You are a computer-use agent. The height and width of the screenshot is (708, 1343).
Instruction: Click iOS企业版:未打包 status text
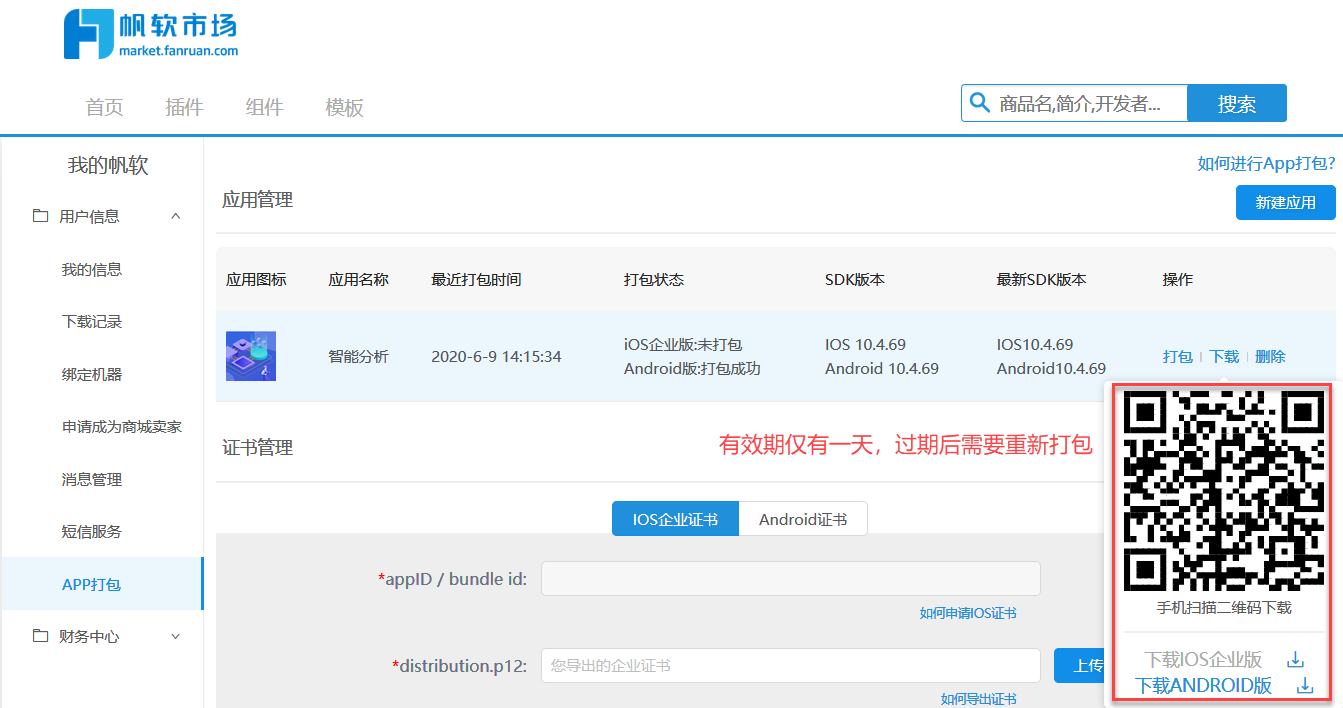click(683, 344)
